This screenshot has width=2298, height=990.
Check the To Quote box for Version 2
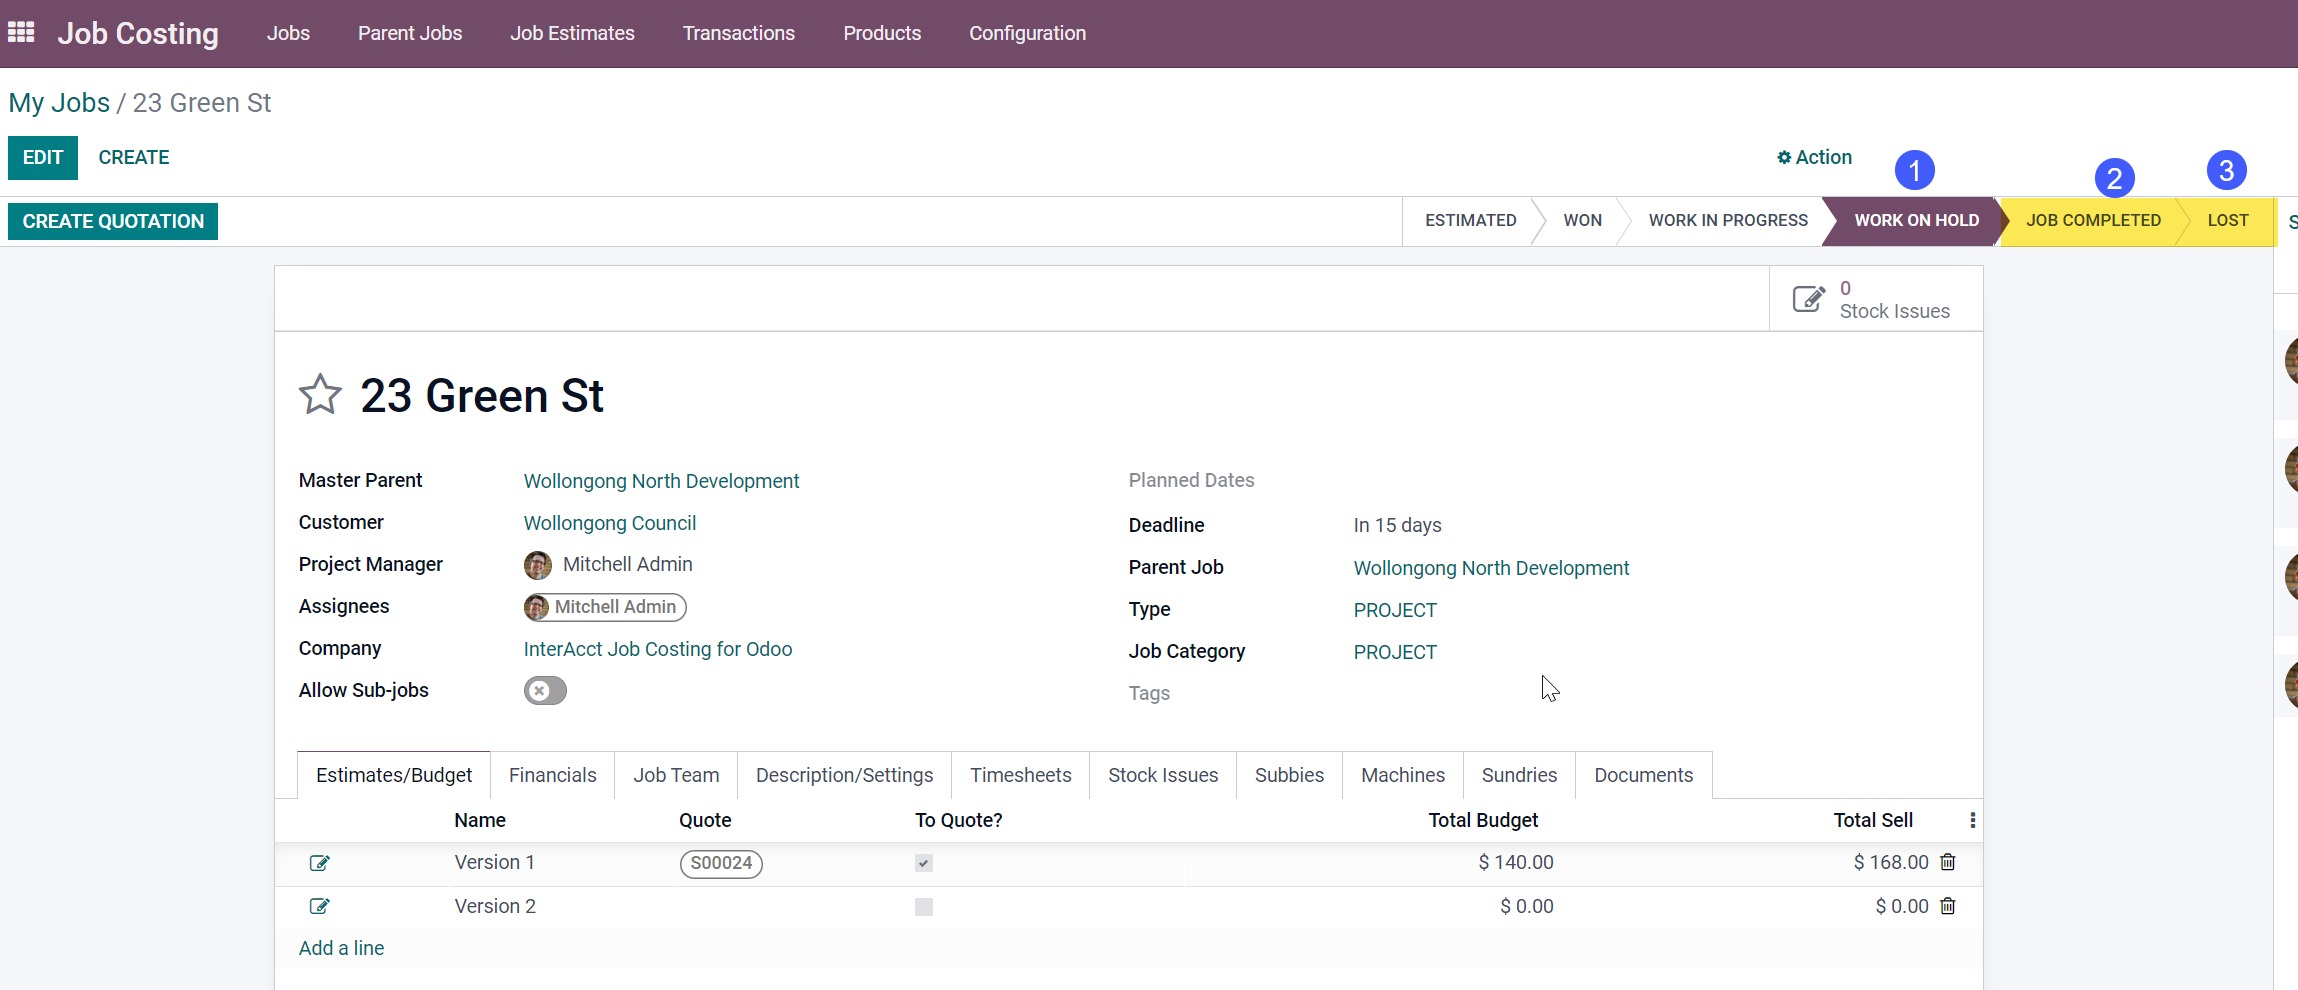923,907
